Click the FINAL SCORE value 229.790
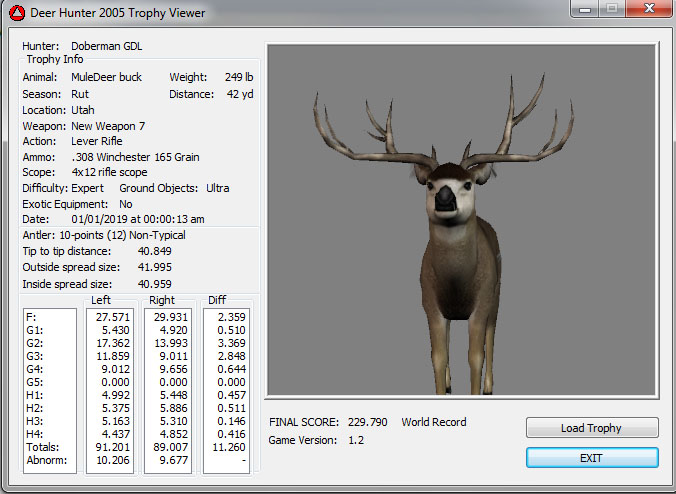This screenshot has width=676, height=494. pyautogui.click(x=368, y=422)
